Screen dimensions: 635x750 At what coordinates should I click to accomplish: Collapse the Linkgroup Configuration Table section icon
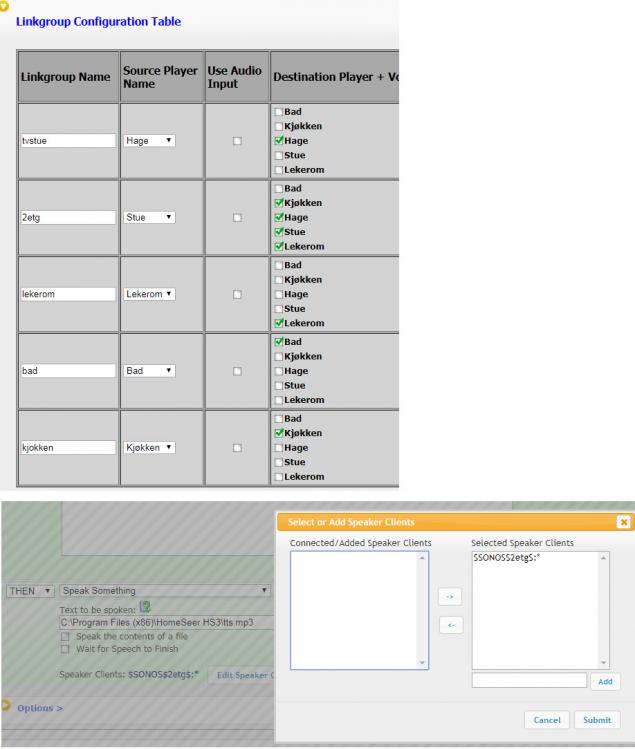pyautogui.click(x=5, y=4)
